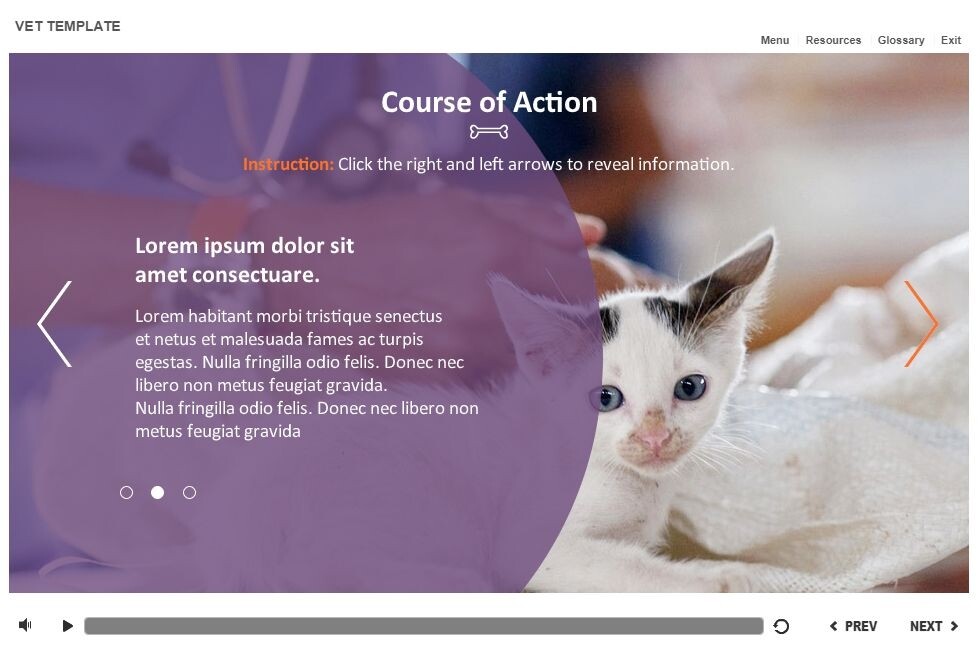978x656 pixels.
Task: Mute audio with the speaker icon
Action: click(x=25, y=625)
